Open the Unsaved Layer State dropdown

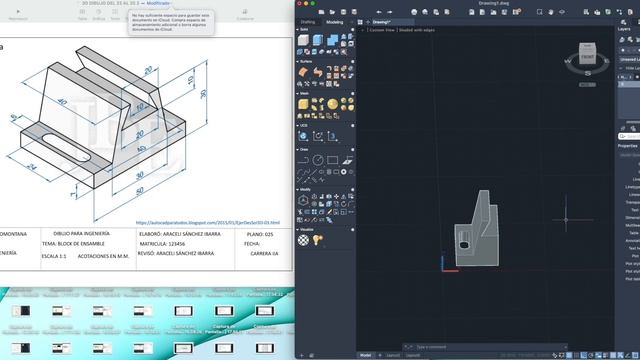[x=629, y=60]
